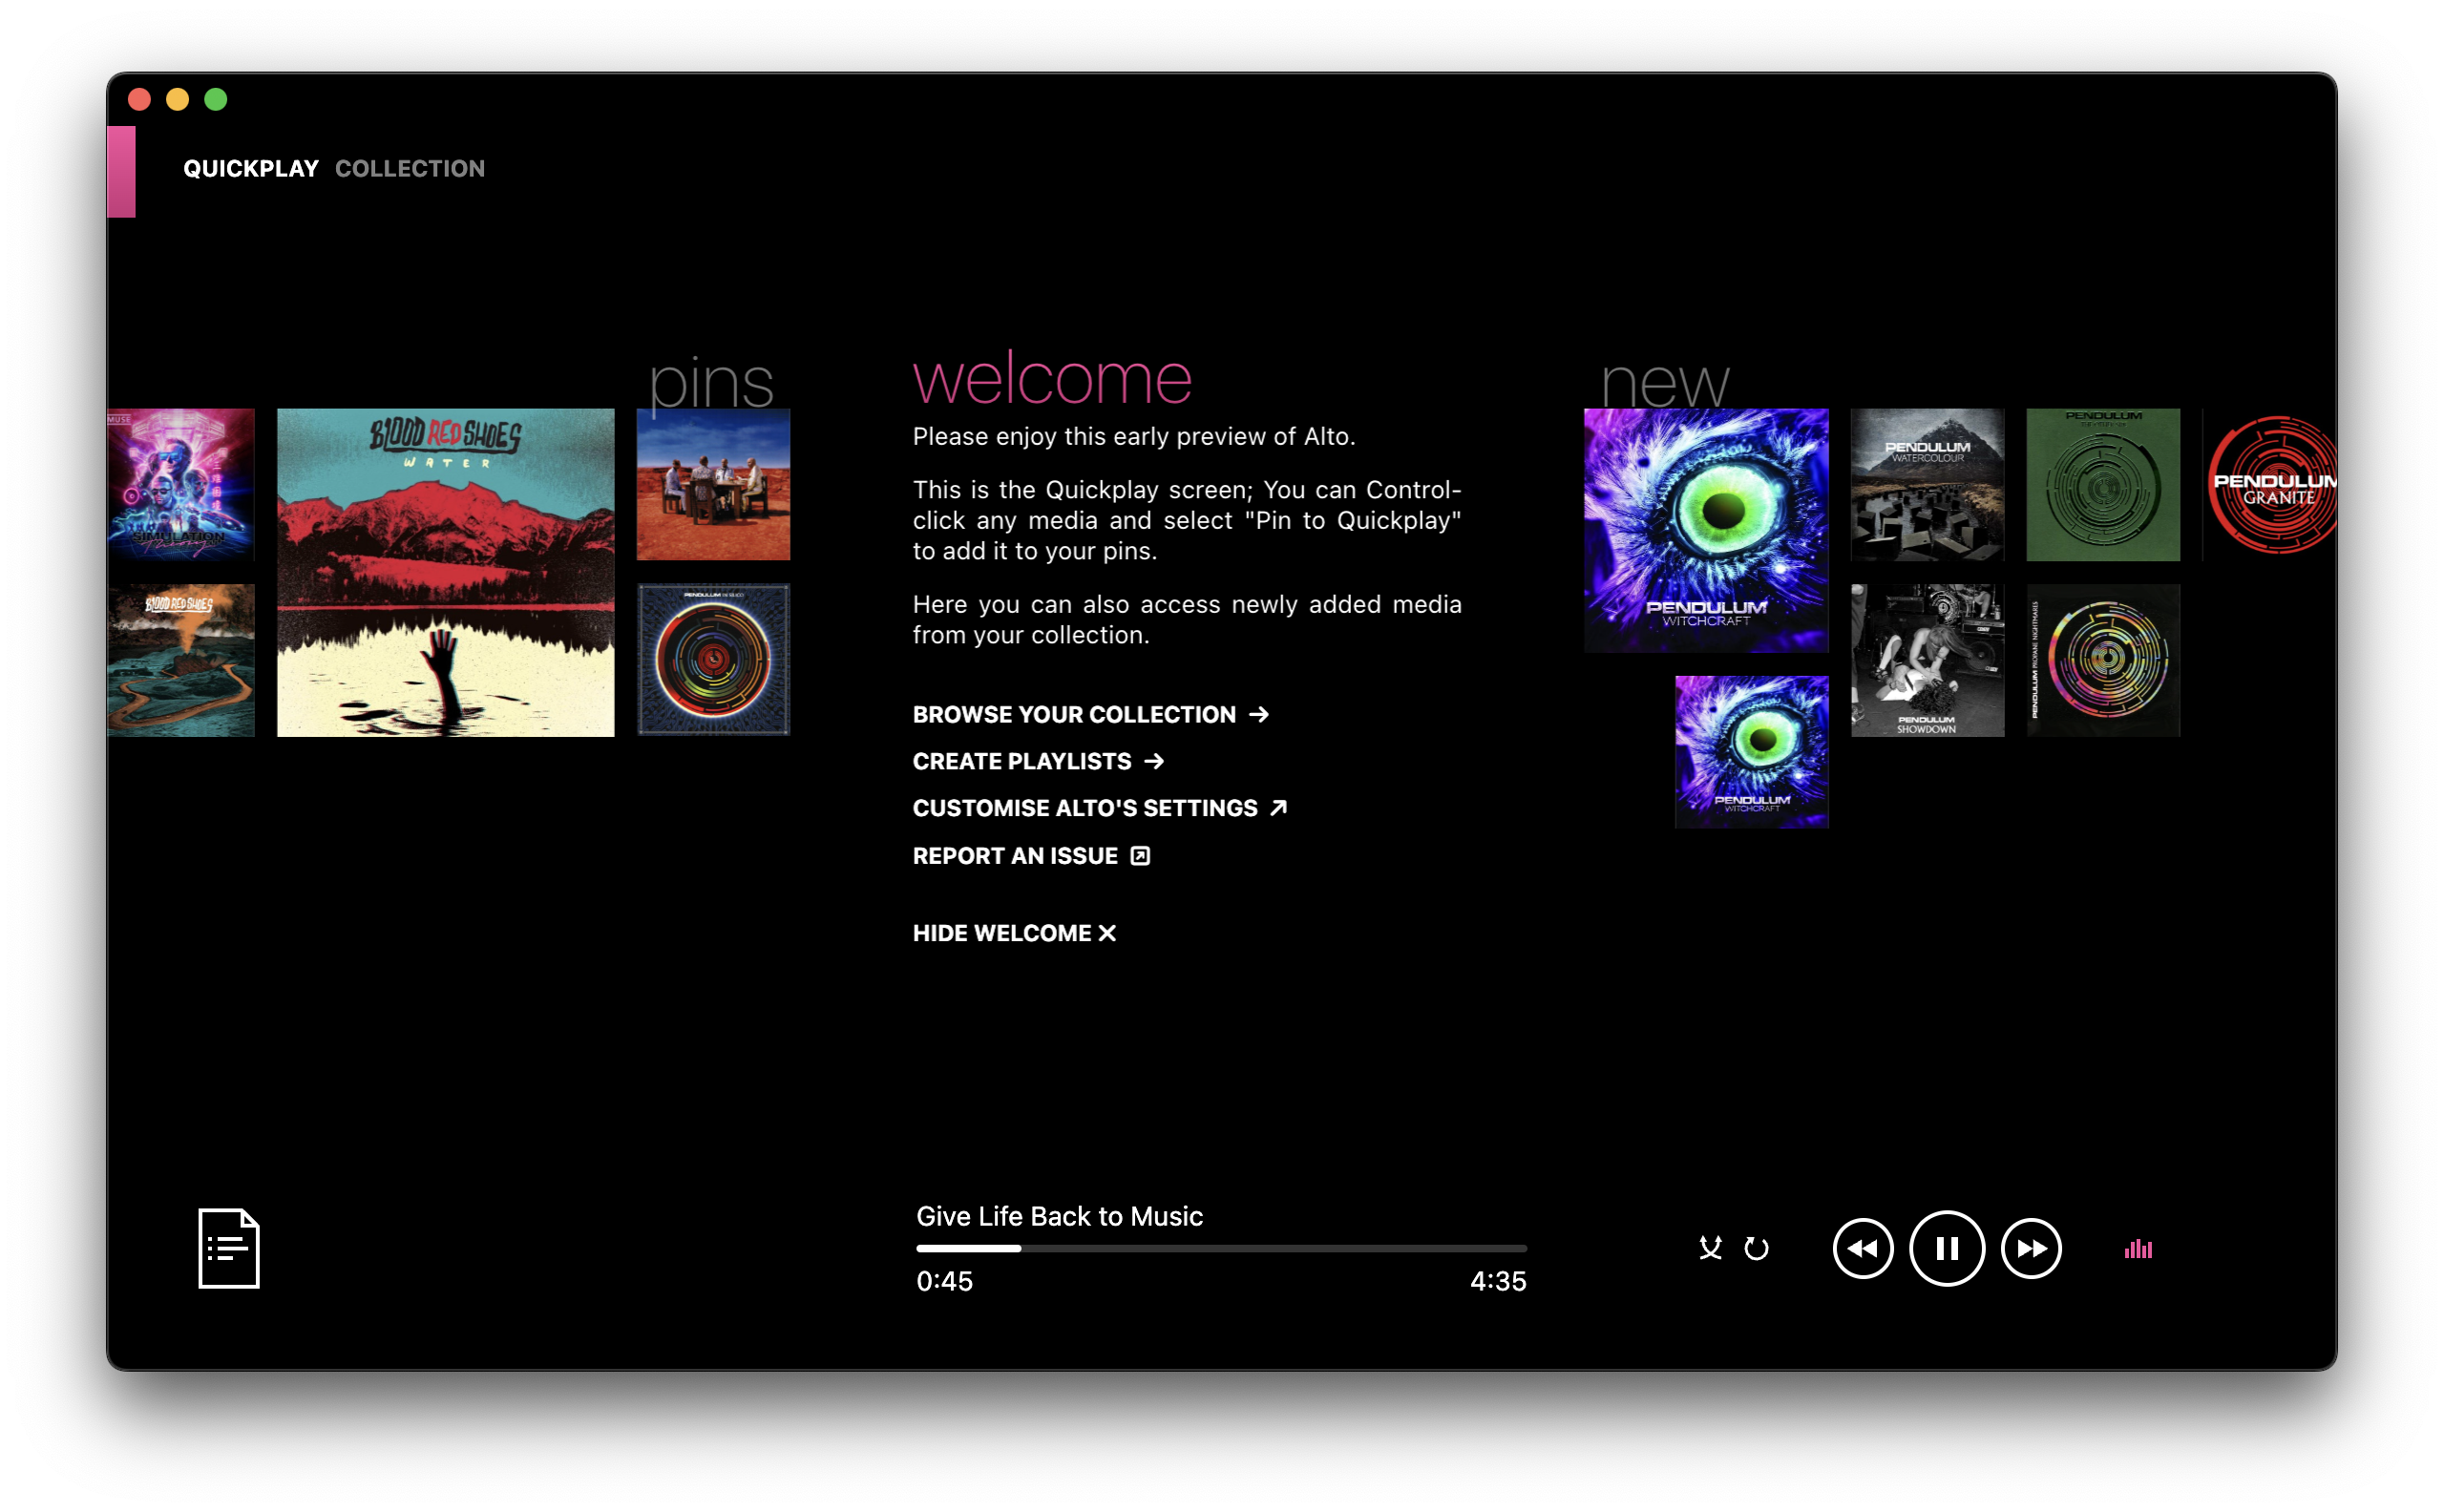Zoom the window with green button

click(216, 99)
